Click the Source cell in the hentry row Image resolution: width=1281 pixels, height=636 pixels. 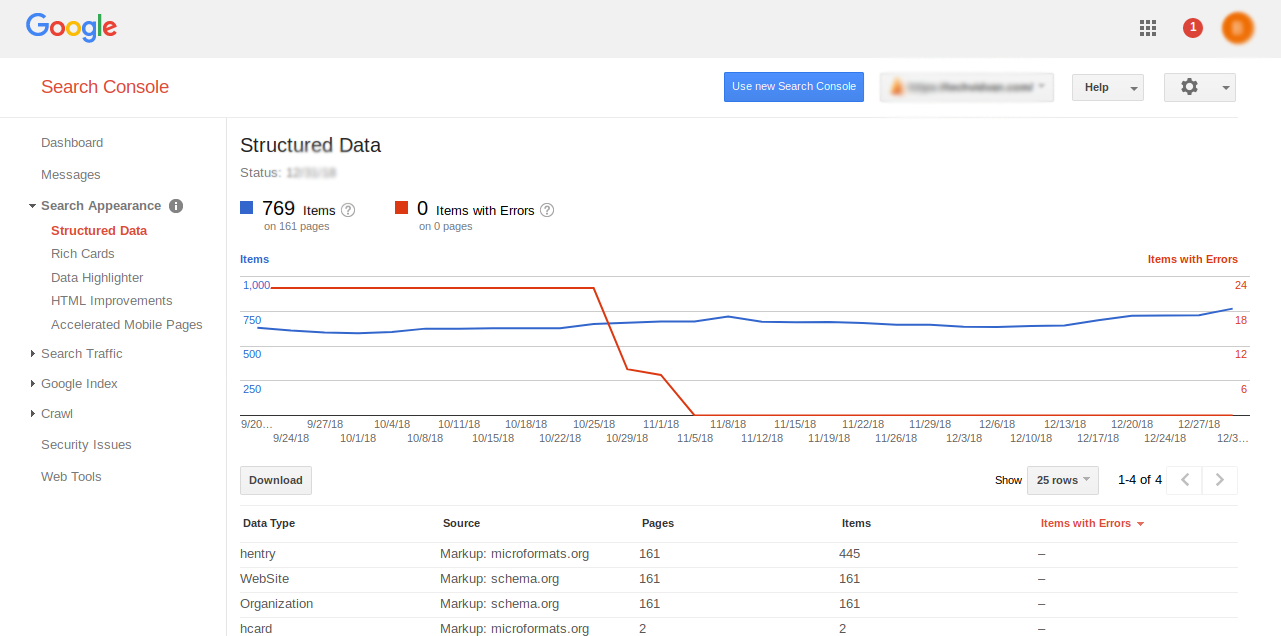(x=515, y=554)
